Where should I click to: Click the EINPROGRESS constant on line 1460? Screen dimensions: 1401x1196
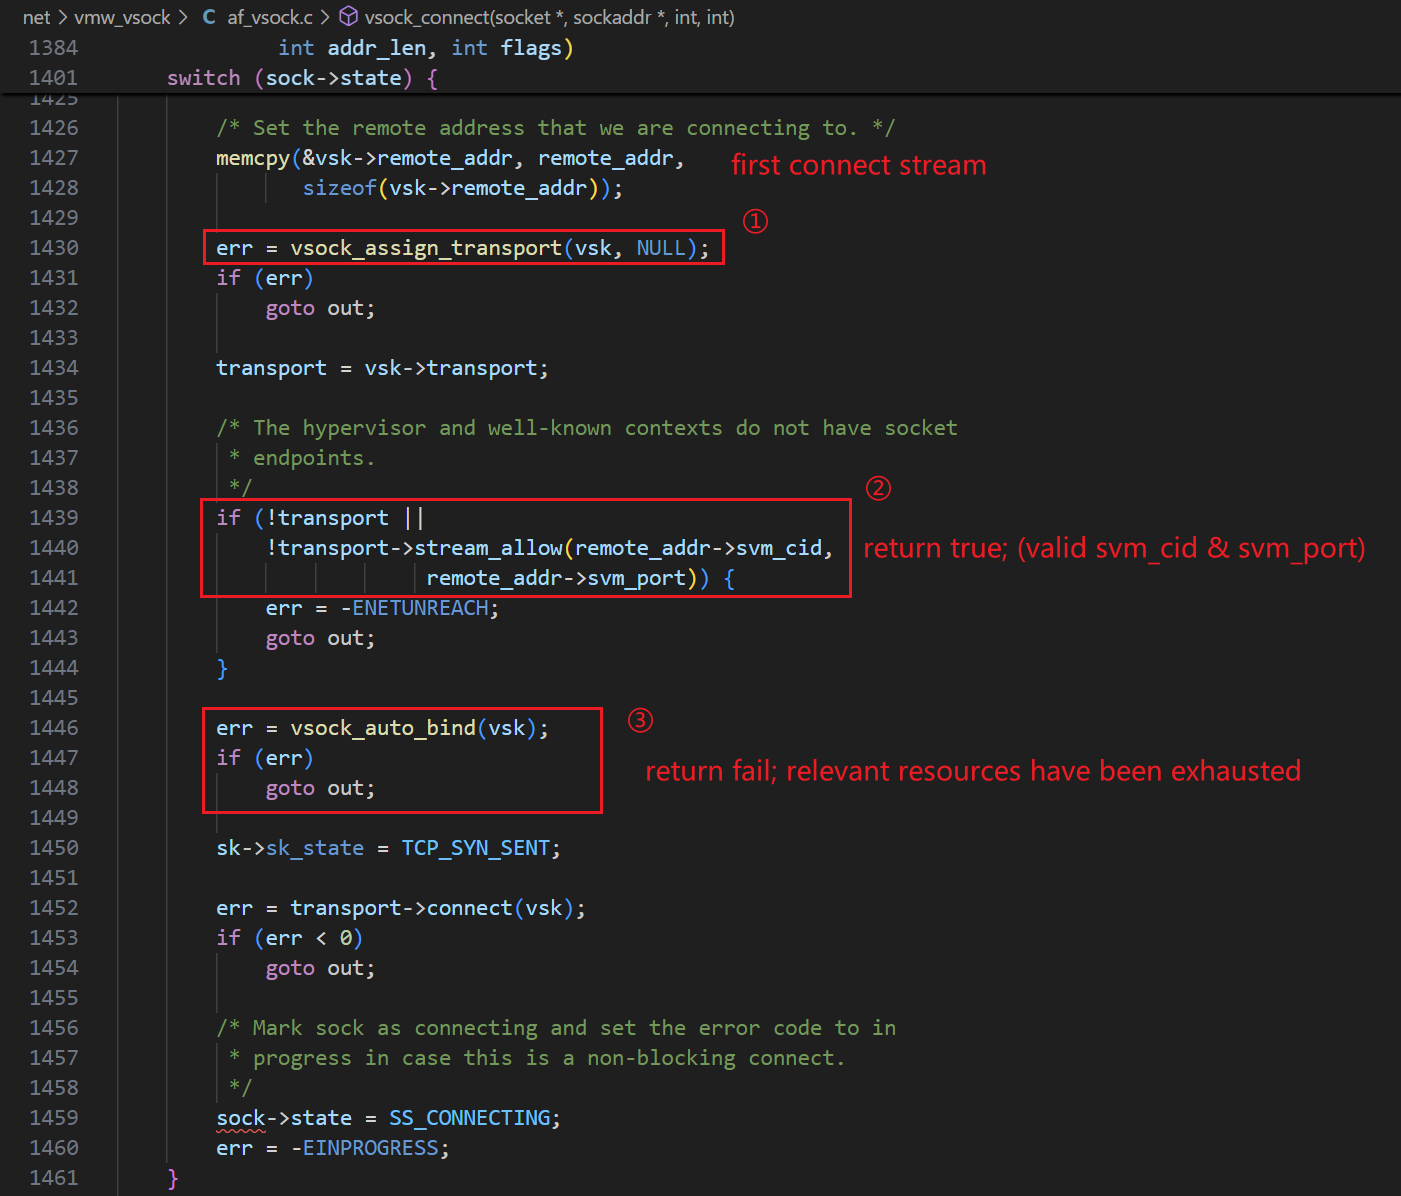tap(370, 1148)
